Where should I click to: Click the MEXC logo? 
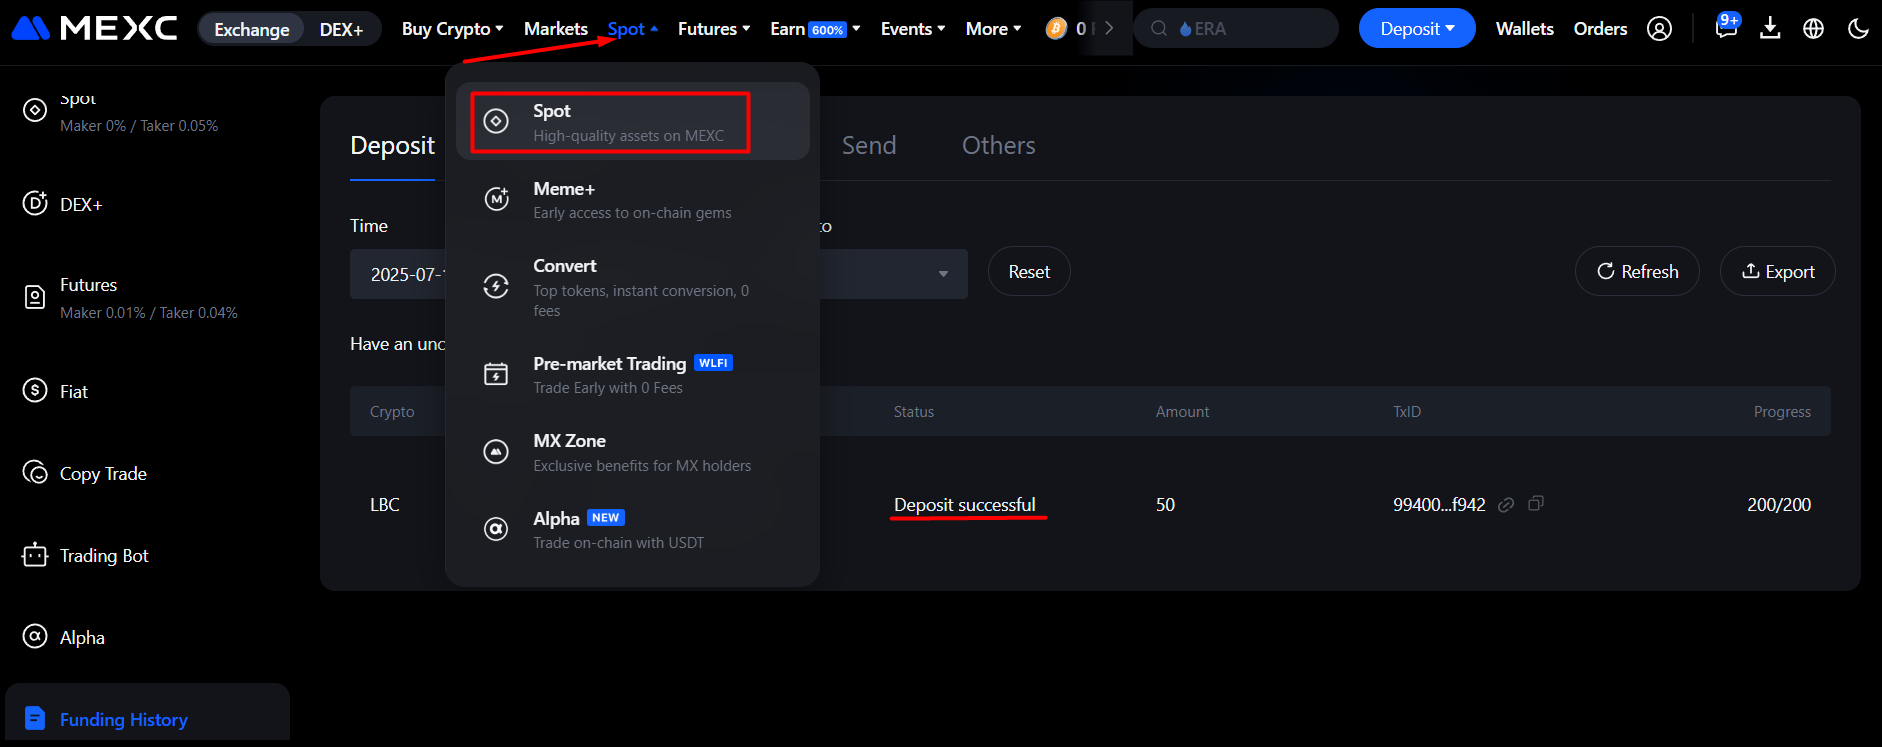pos(94,28)
